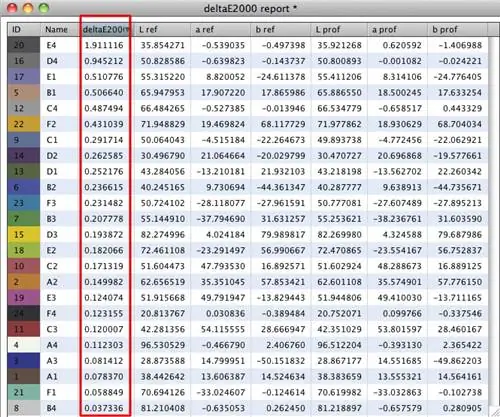Sort by the a prof column header
Viewport: 500px width, 417px height.
pyautogui.click(x=397, y=30)
